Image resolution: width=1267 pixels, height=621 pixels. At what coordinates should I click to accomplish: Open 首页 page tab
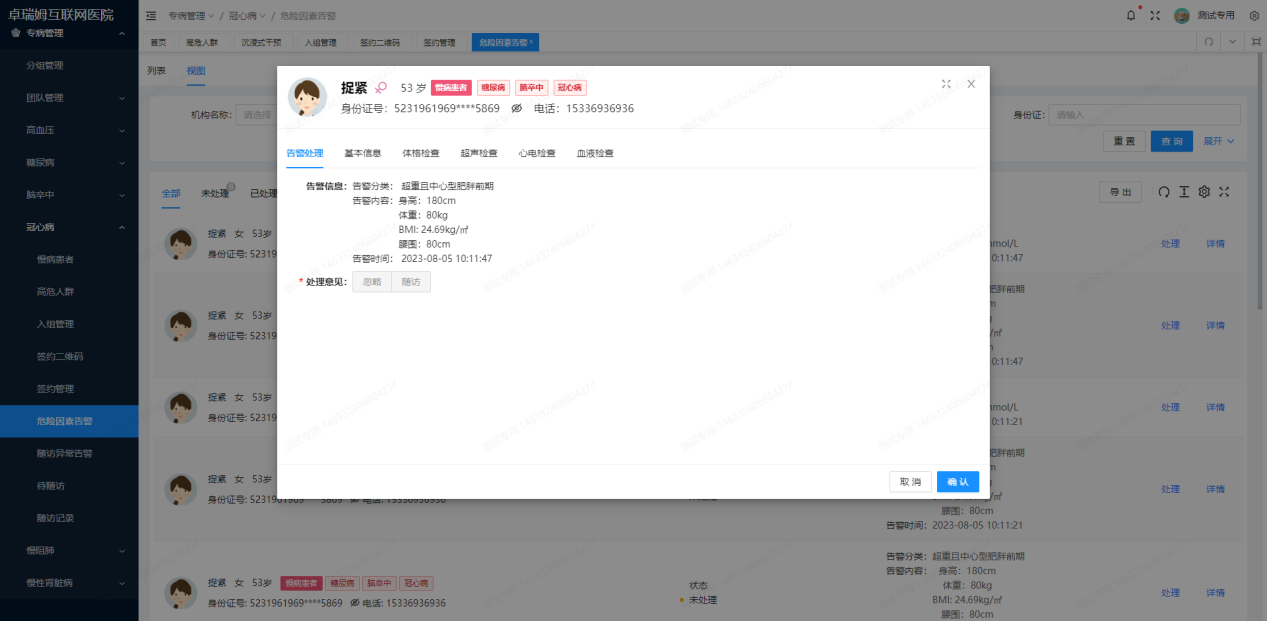(158, 43)
